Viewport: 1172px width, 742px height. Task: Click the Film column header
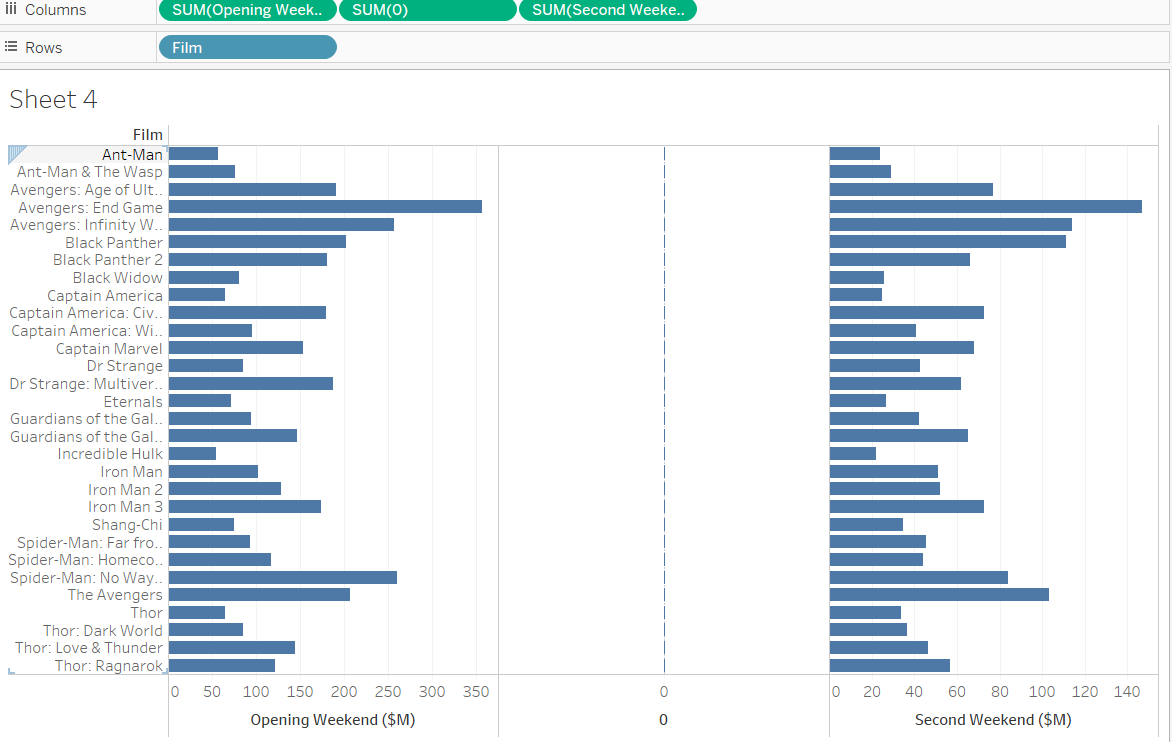click(x=148, y=135)
